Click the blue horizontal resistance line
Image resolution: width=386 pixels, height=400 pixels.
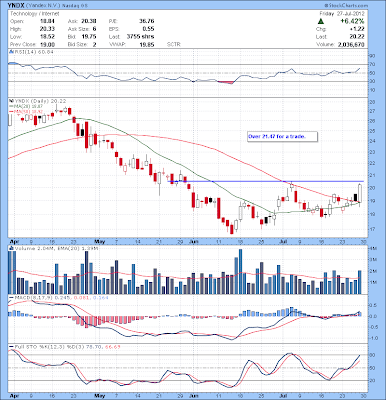pos(266,181)
